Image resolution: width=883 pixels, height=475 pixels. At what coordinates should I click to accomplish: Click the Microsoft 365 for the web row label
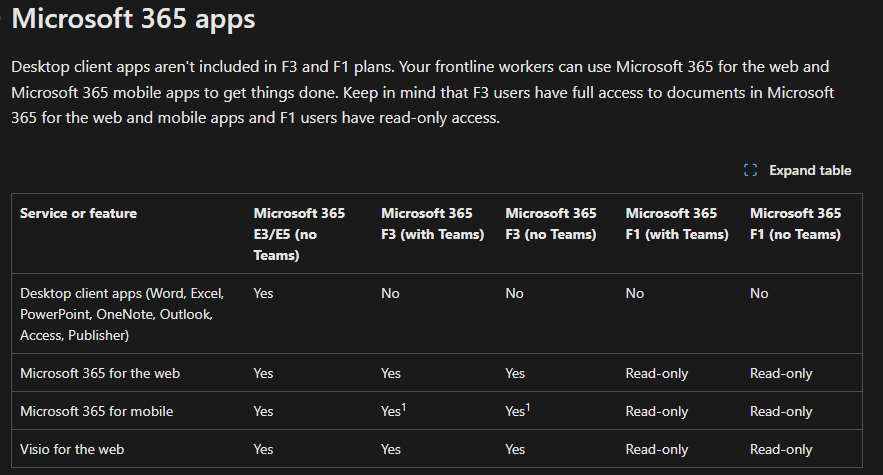(x=100, y=373)
